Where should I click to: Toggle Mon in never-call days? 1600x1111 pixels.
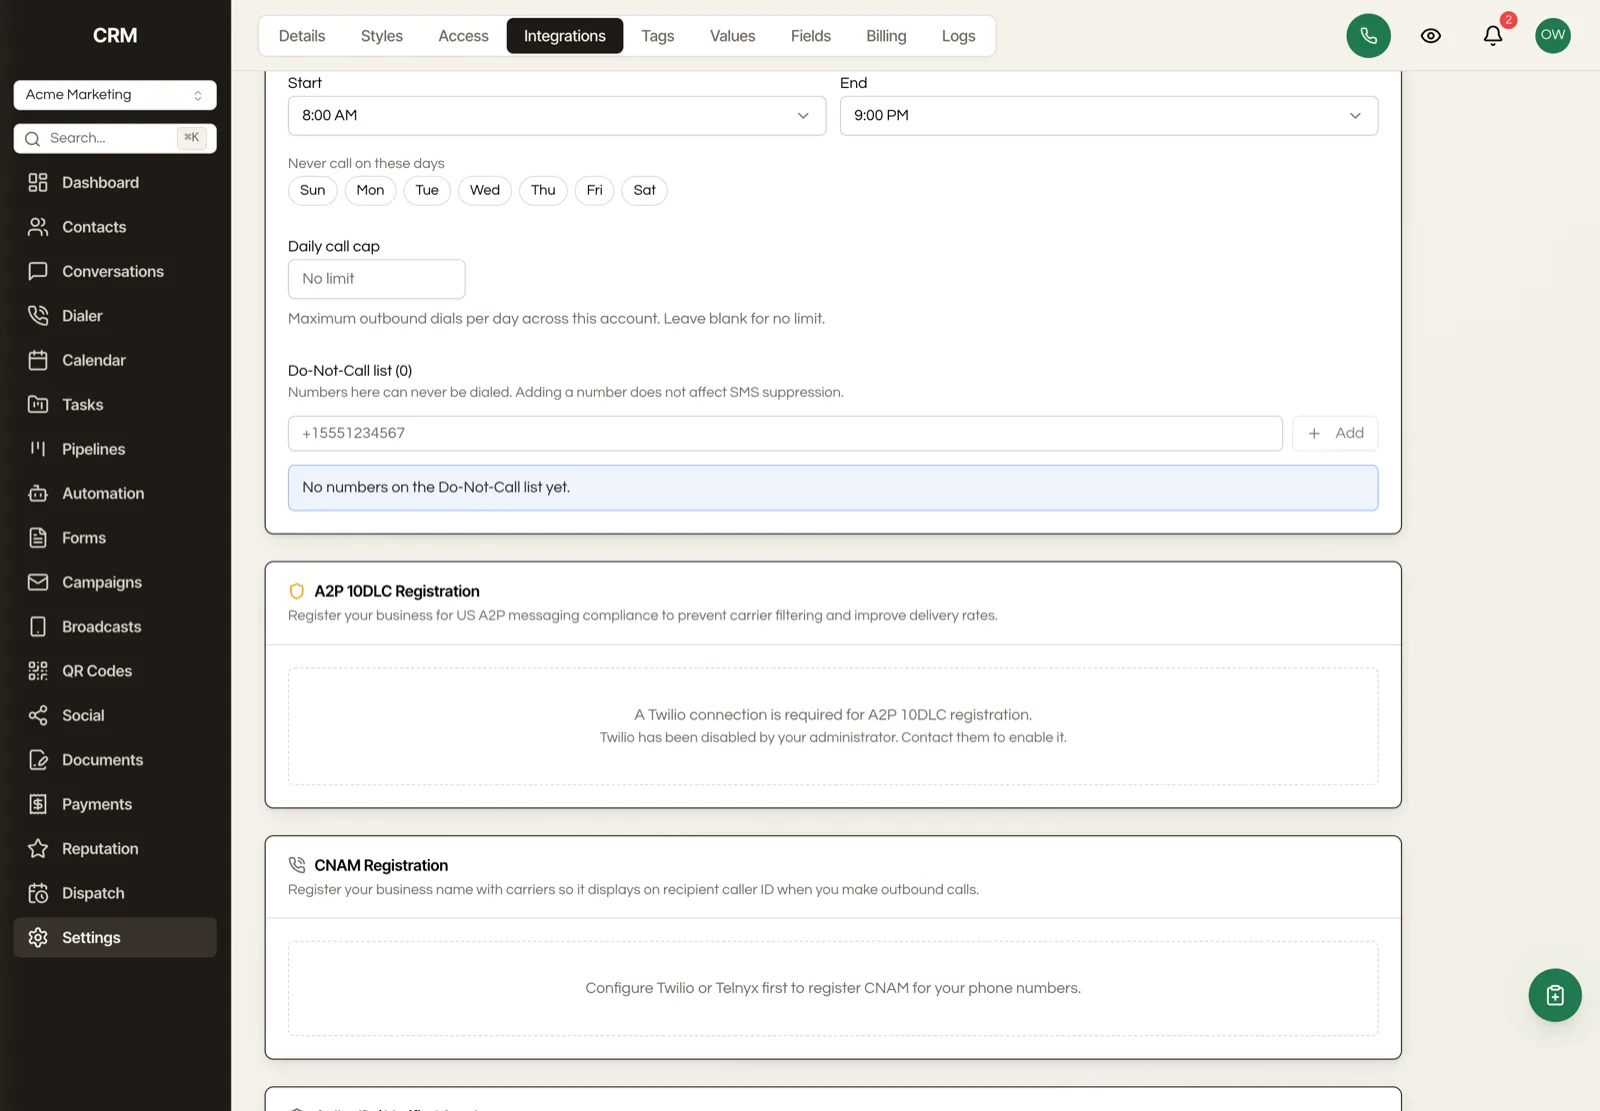pos(370,190)
